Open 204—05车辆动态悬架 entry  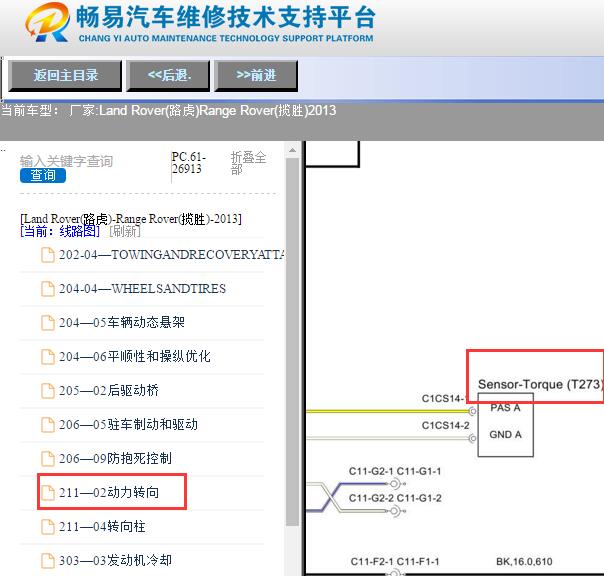pos(122,322)
